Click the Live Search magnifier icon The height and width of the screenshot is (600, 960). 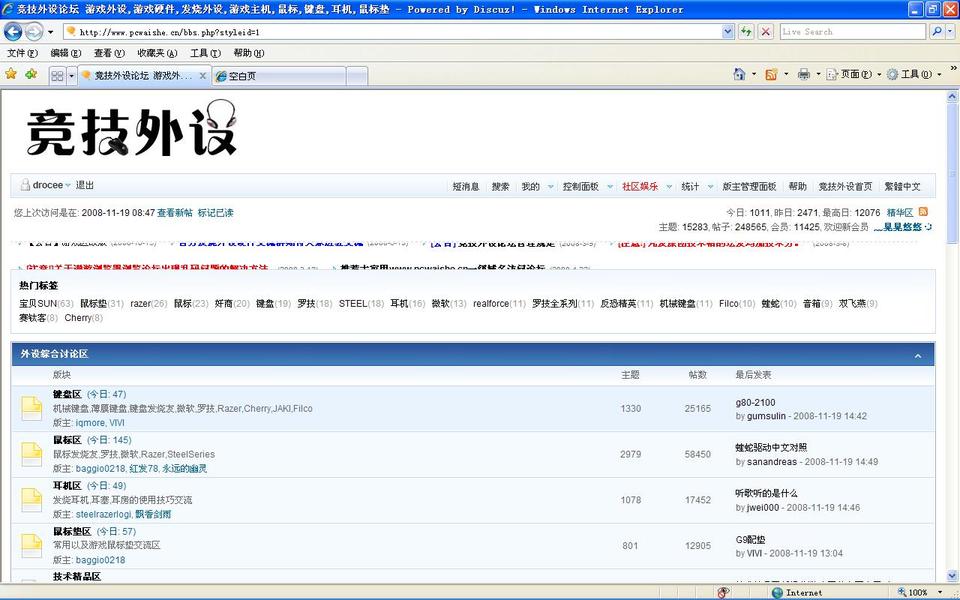coord(937,32)
